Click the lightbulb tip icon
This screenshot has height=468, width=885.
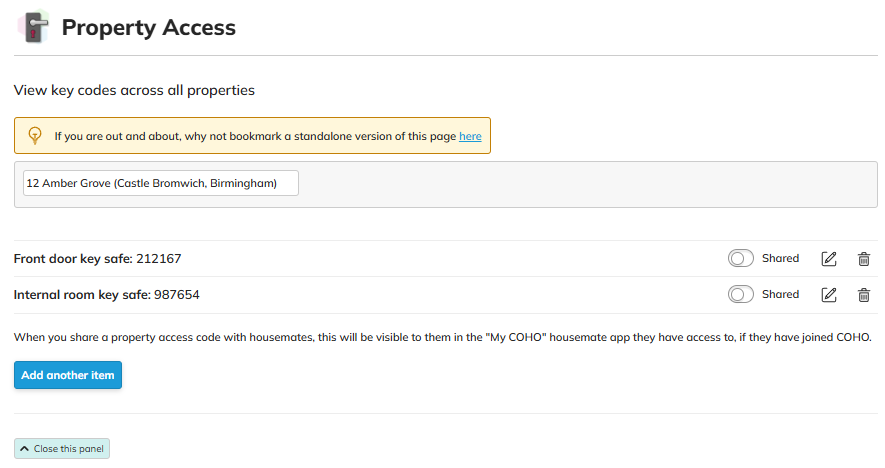point(35,135)
